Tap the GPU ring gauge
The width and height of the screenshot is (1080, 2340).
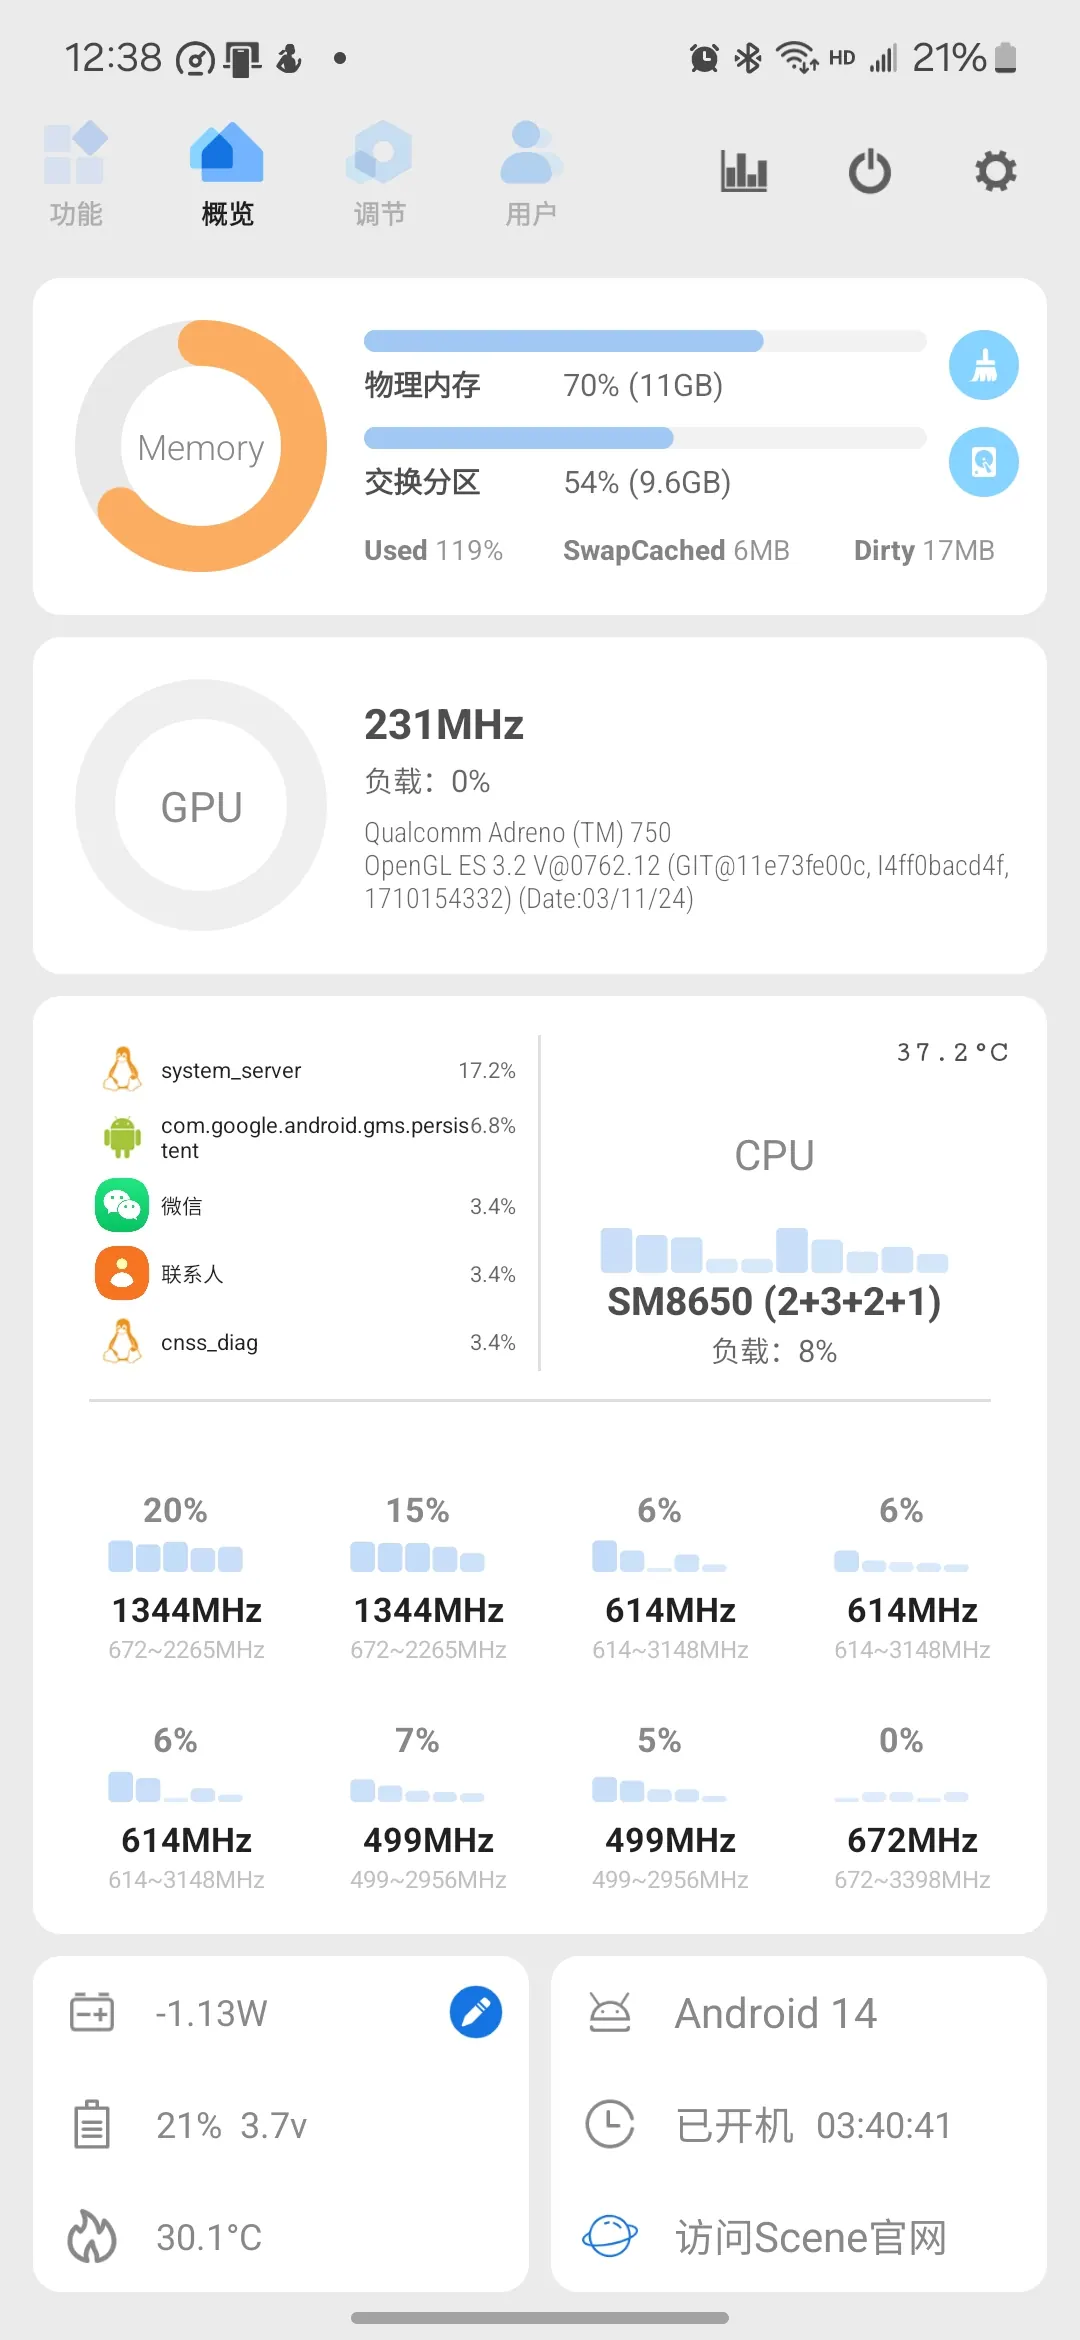click(x=201, y=805)
